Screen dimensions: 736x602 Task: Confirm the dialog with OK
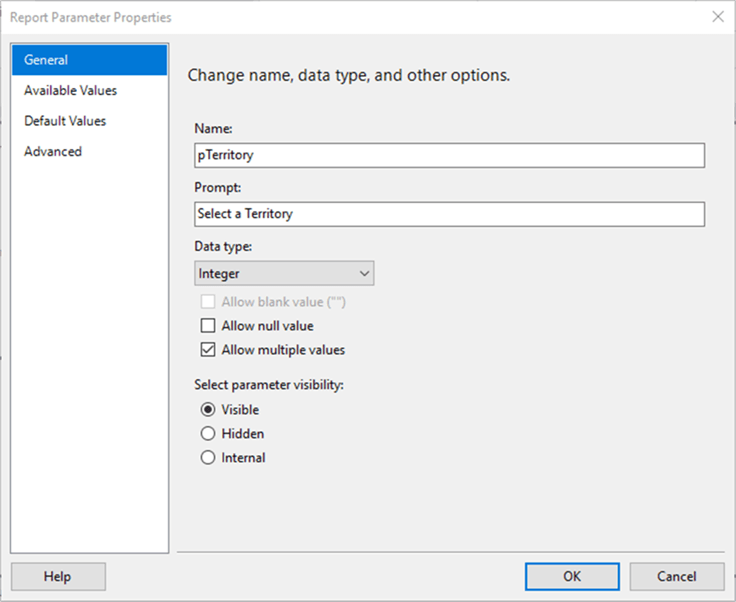tap(571, 576)
